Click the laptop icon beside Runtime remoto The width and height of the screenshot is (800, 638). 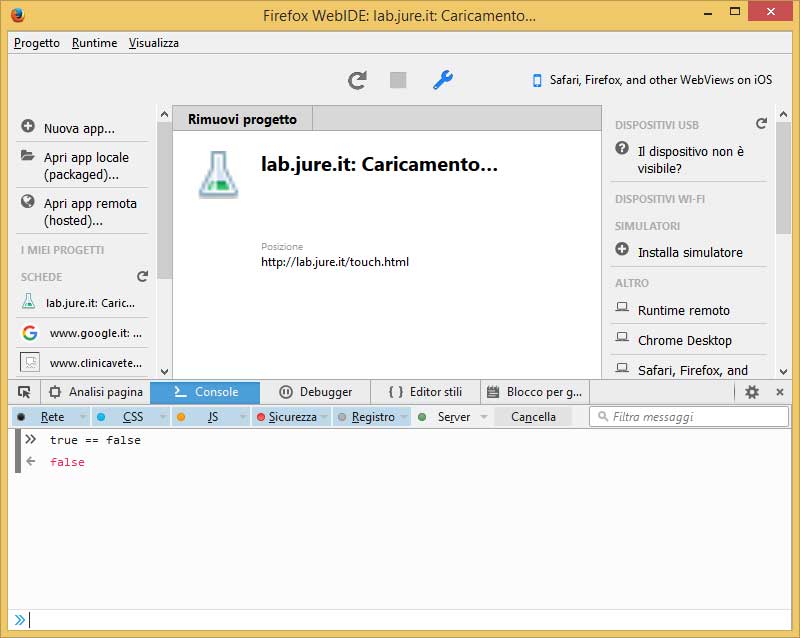(x=622, y=307)
